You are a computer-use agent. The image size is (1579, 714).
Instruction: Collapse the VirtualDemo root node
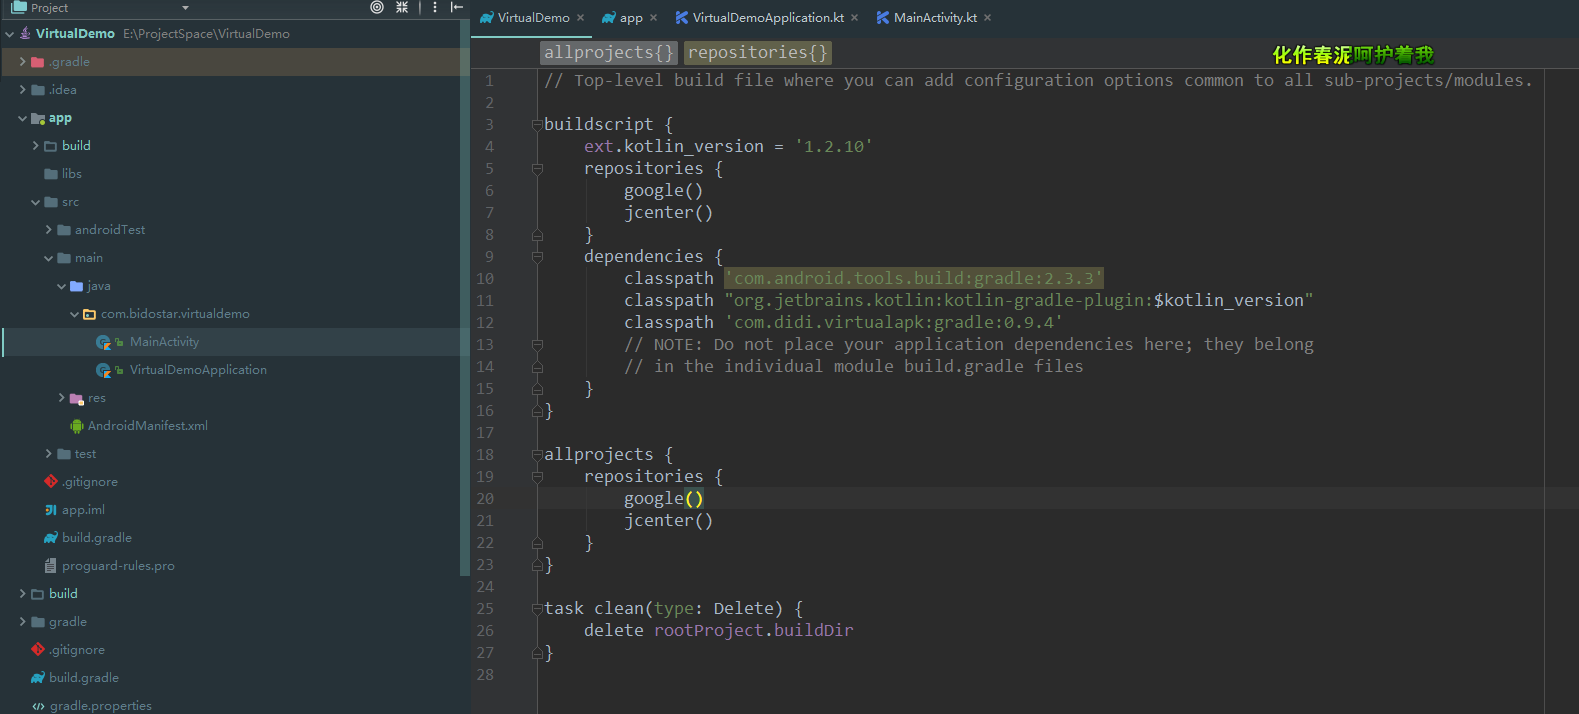click(x=9, y=34)
